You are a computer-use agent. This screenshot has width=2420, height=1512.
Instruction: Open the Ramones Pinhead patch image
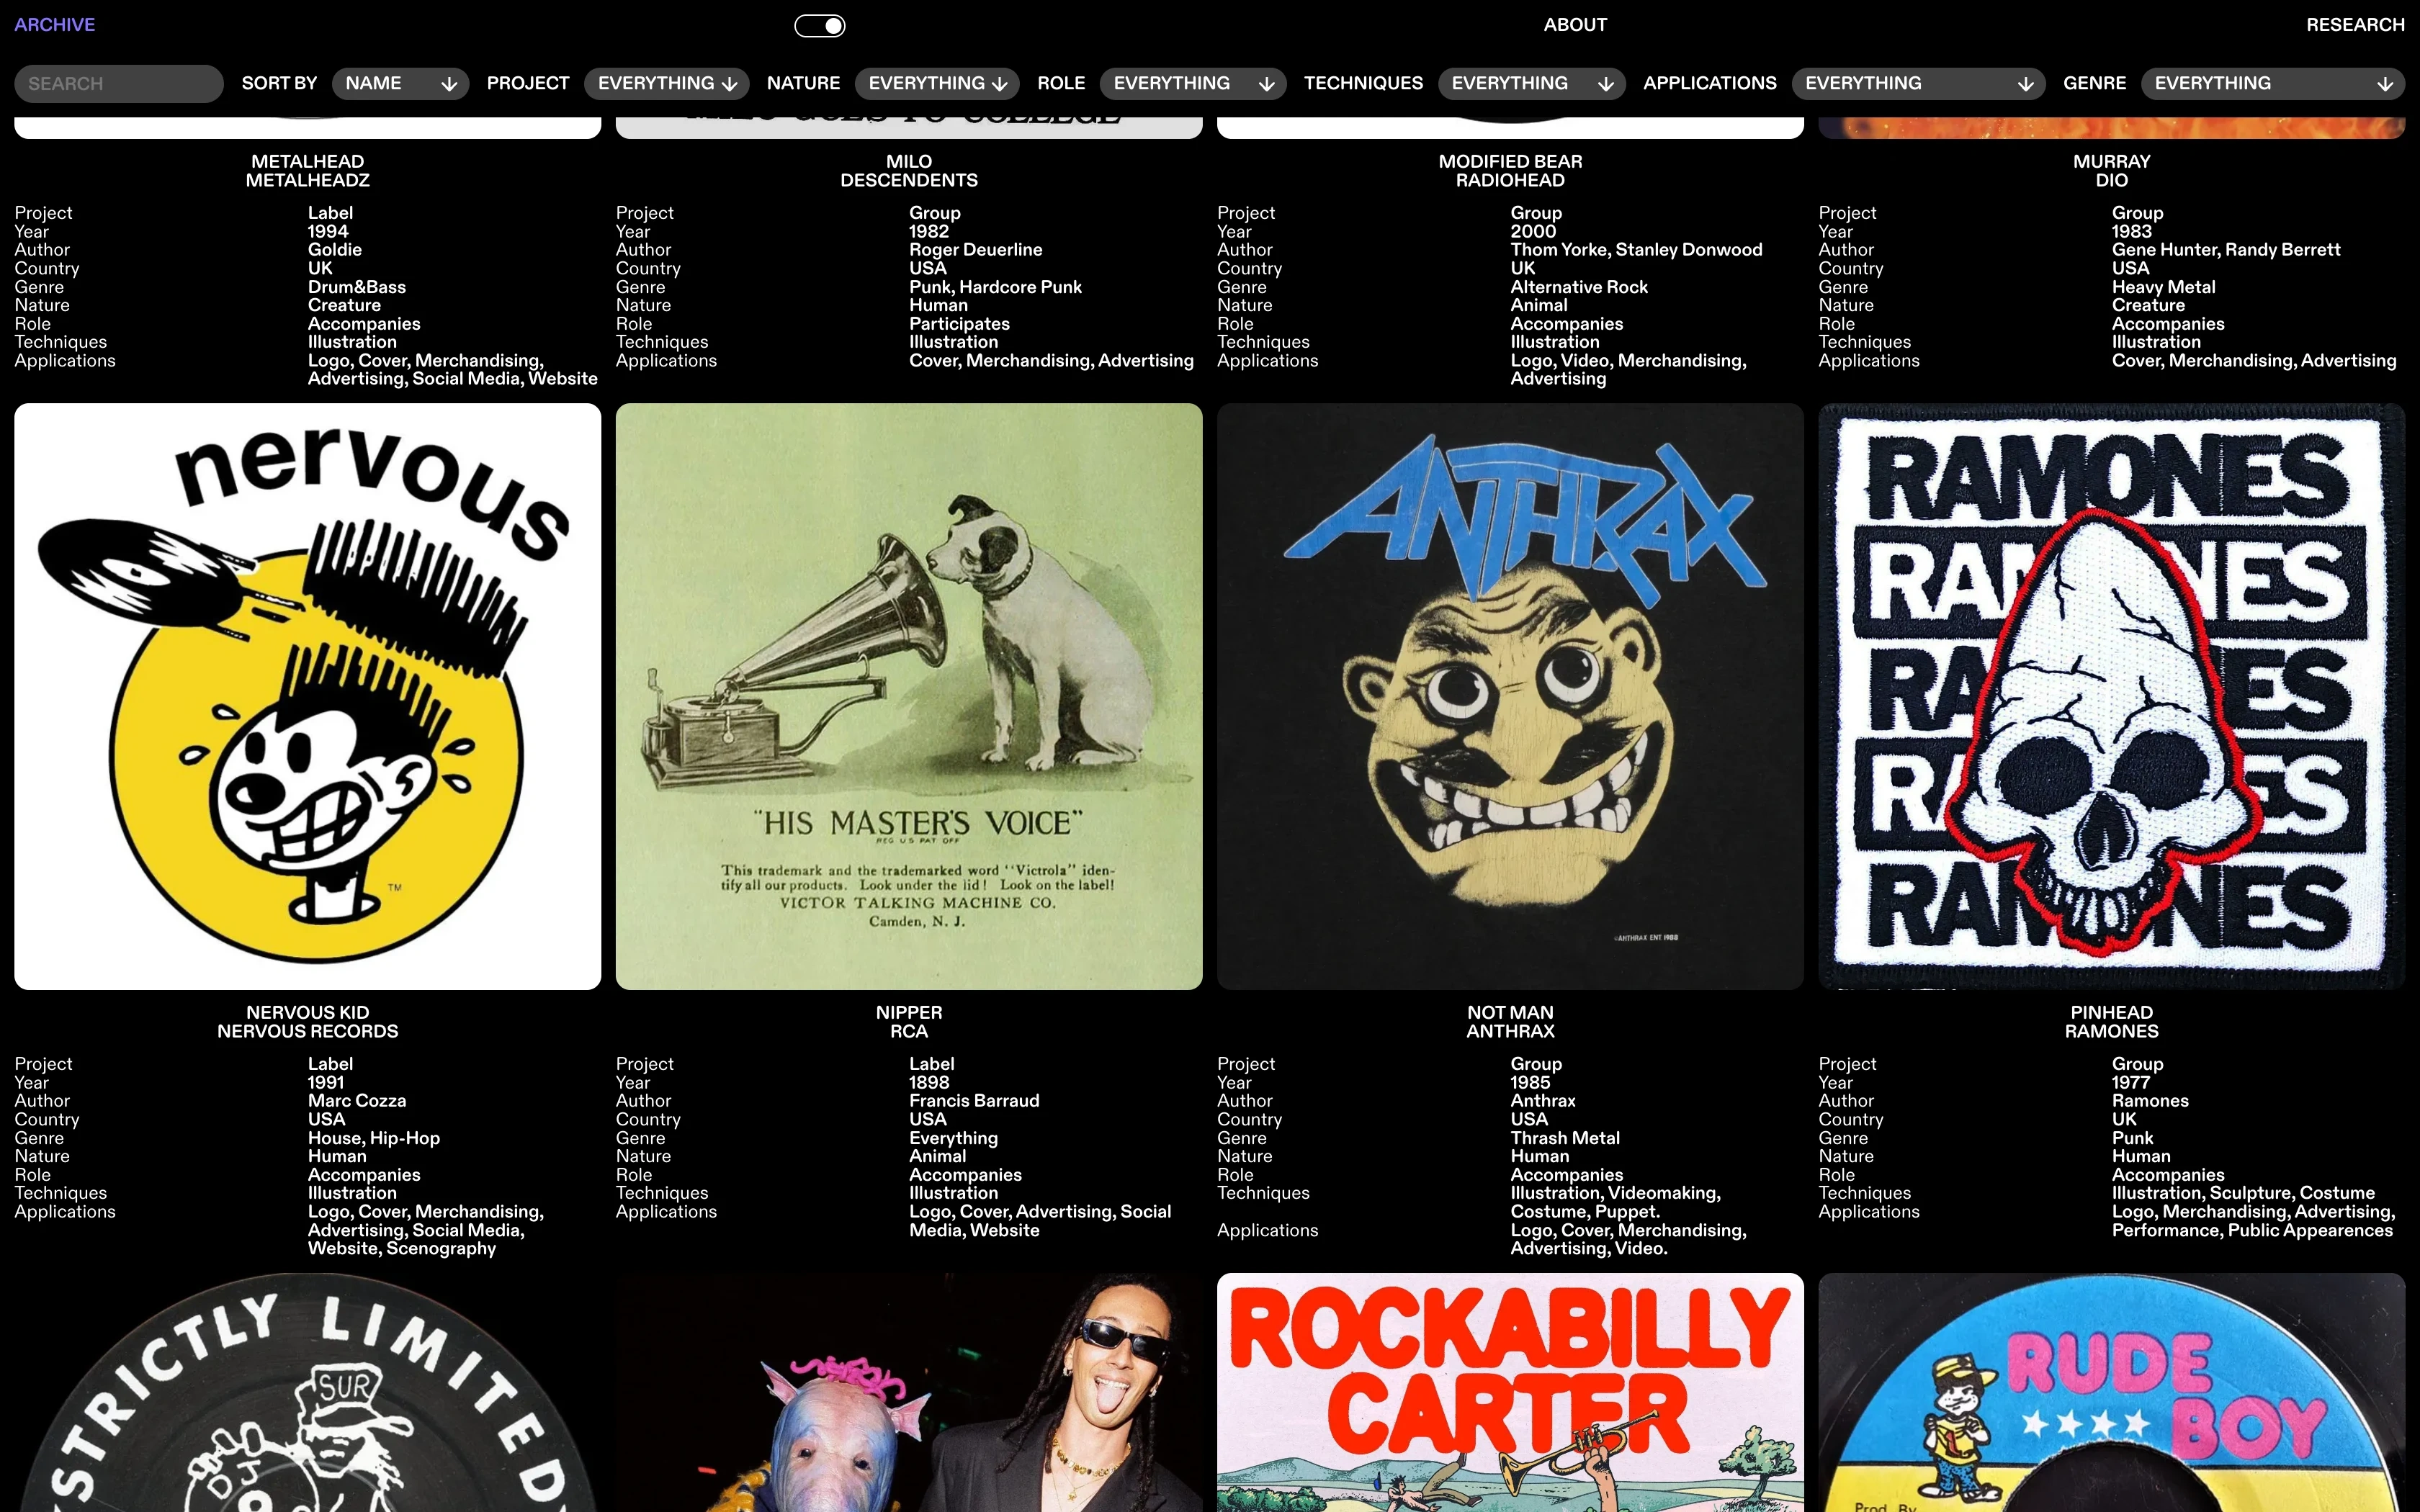click(x=2112, y=696)
